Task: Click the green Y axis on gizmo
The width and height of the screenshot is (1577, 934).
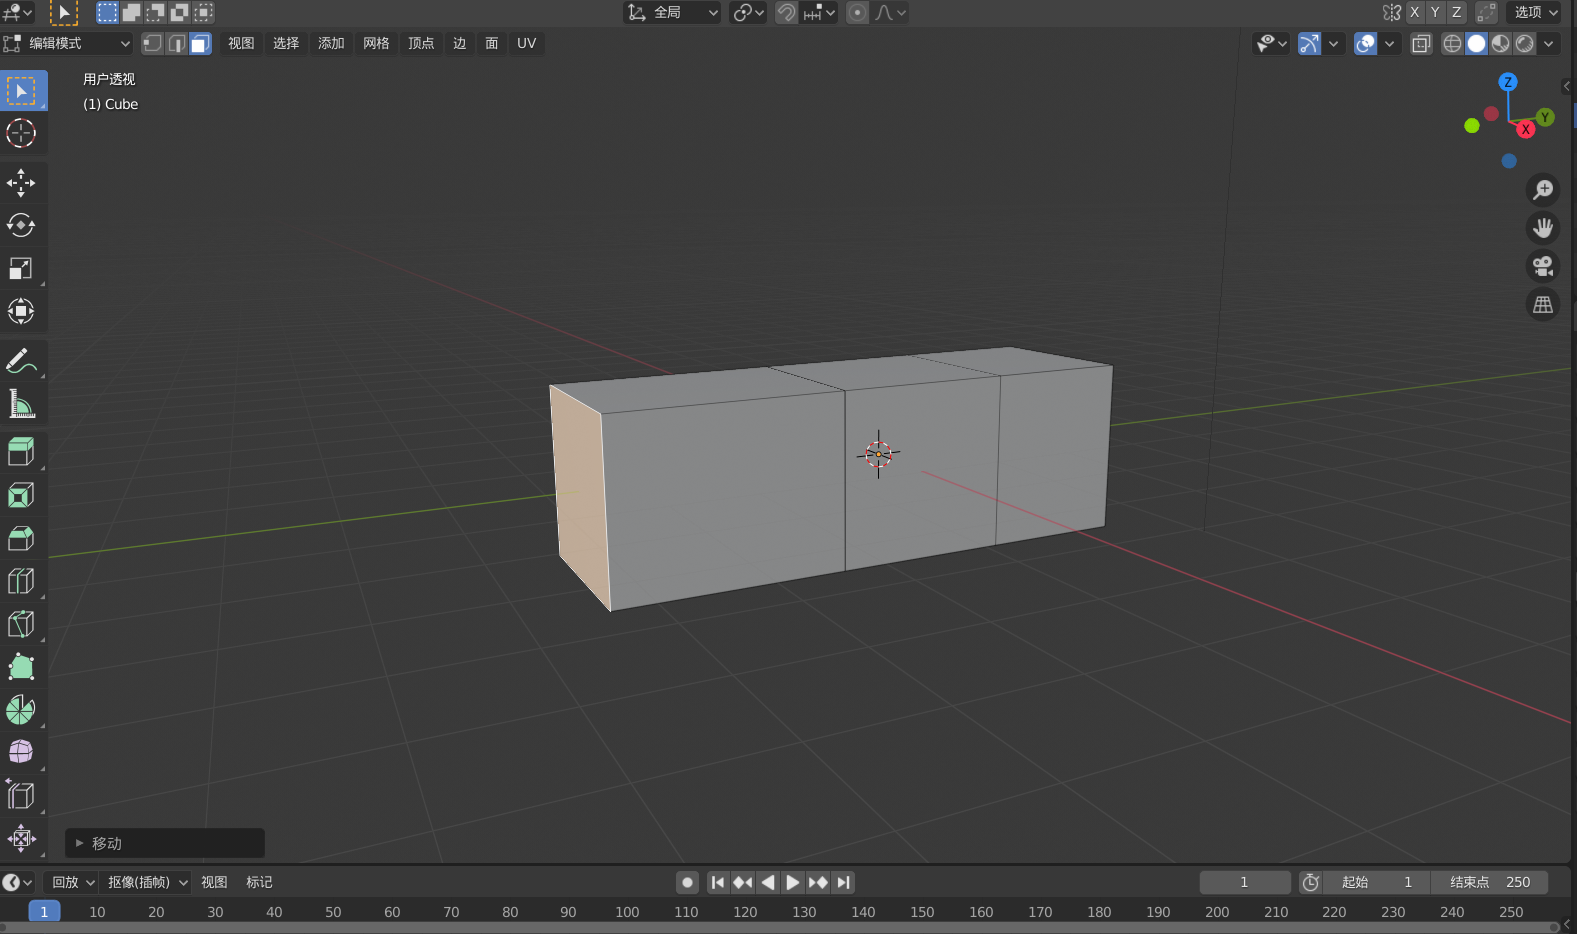Action: pyautogui.click(x=1546, y=117)
